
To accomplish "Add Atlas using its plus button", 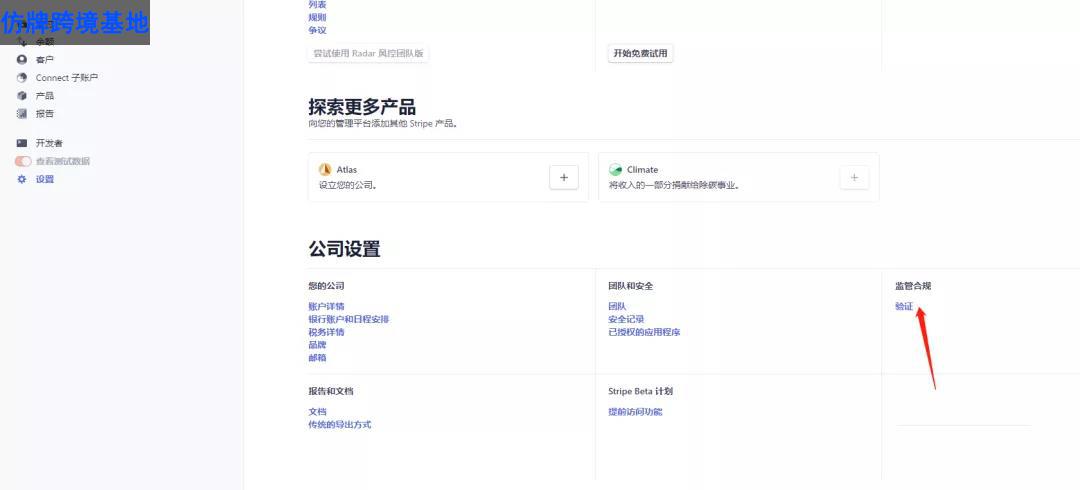I will (x=563, y=177).
